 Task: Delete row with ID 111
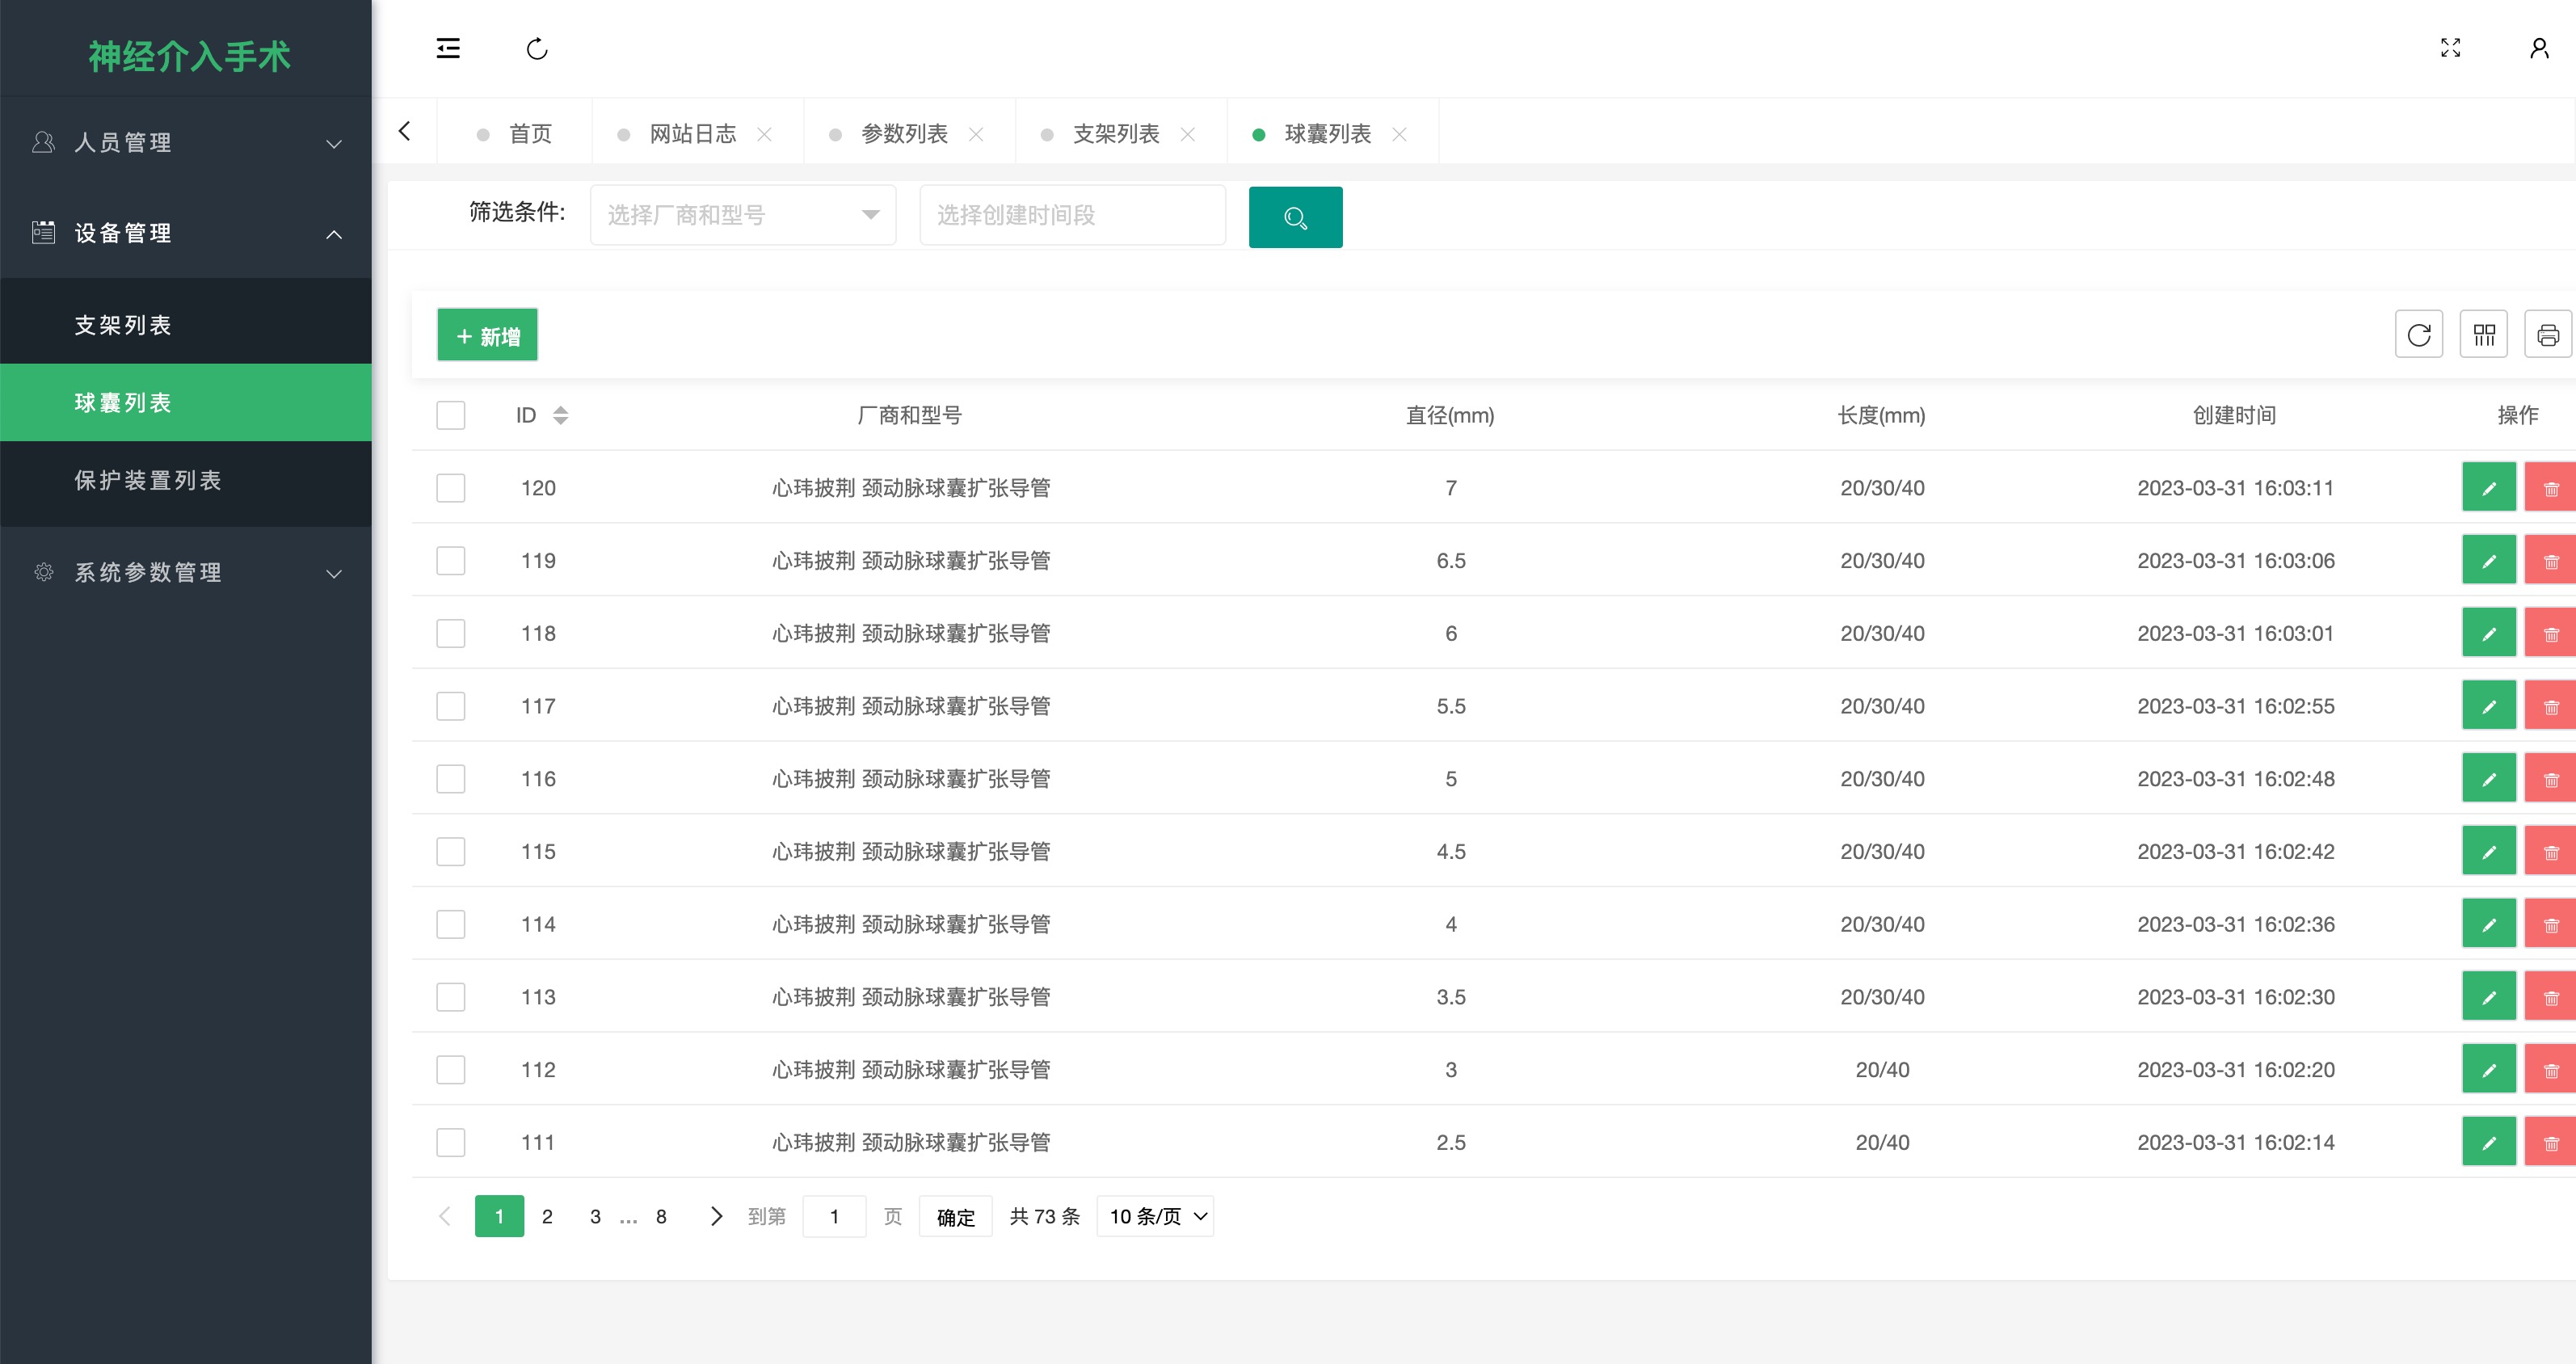point(2550,1142)
